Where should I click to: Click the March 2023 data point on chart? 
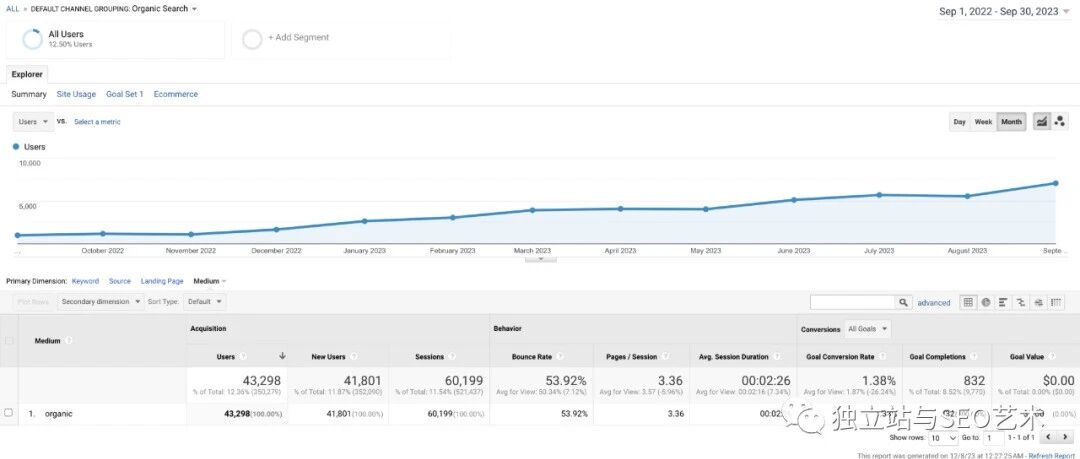pyautogui.click(x=532, y=210)
